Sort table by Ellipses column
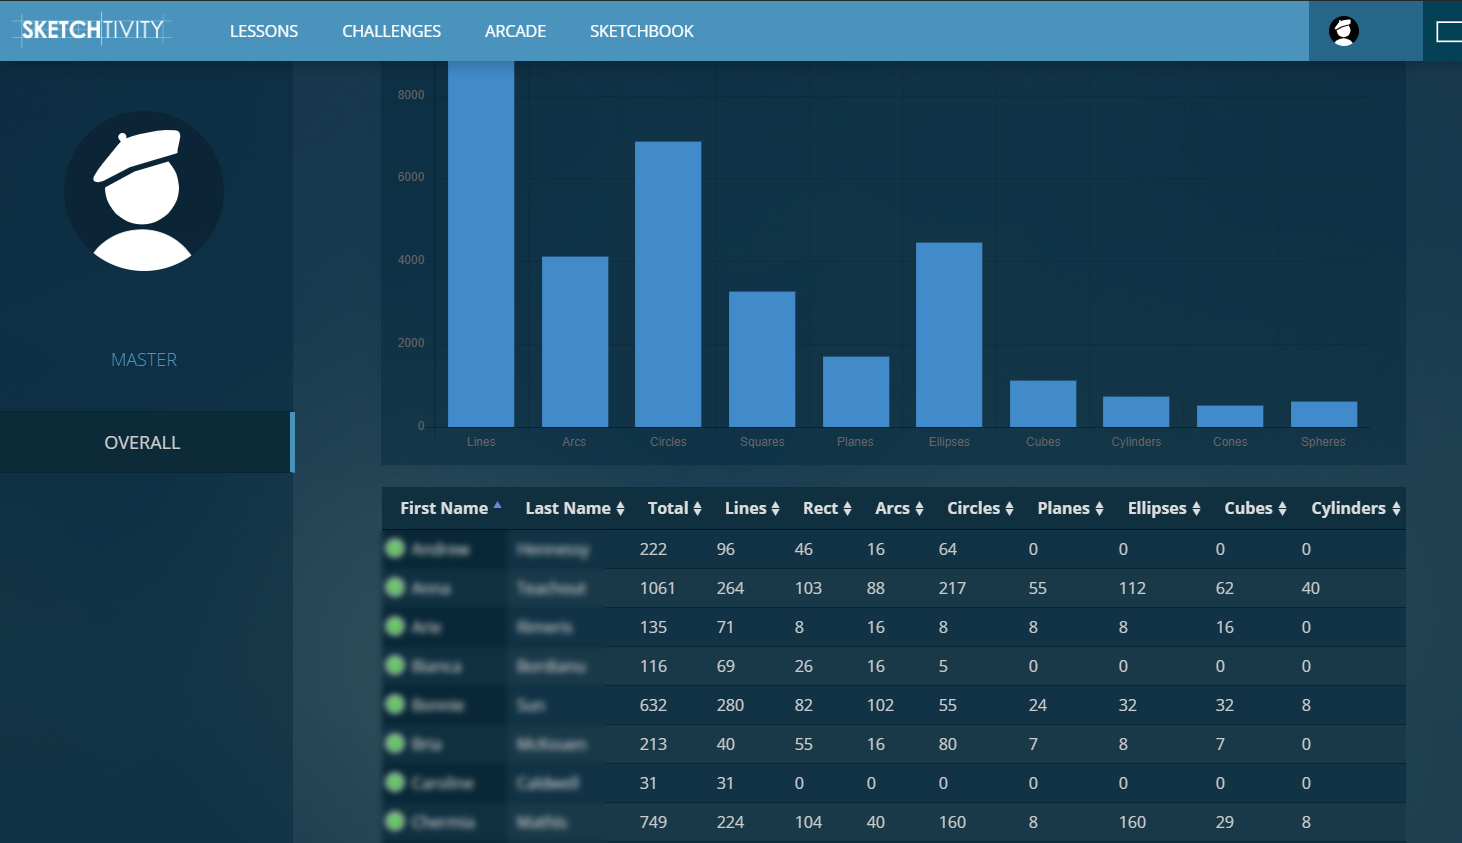The width and height of the screenshot is (1462, 843). click(x=1164, y=508)
